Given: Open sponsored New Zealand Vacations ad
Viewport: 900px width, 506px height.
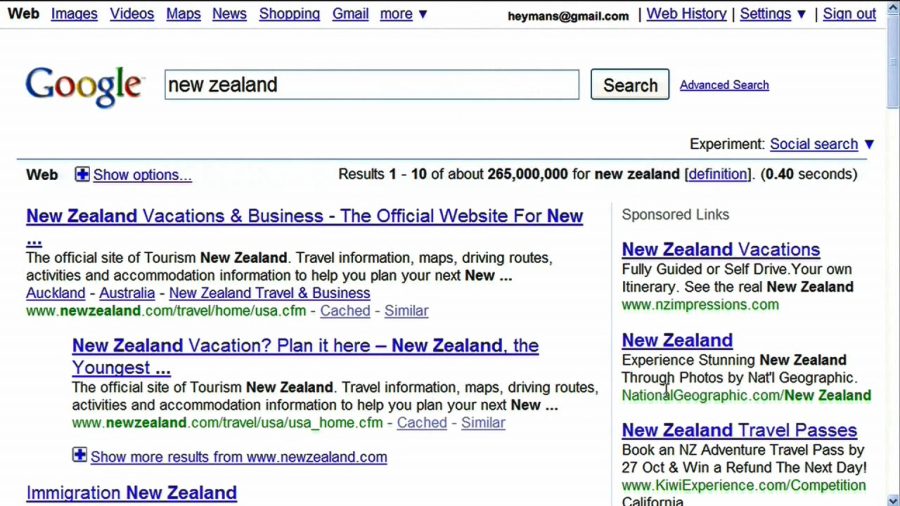Looking at the screenshot, I should (721, 250).
